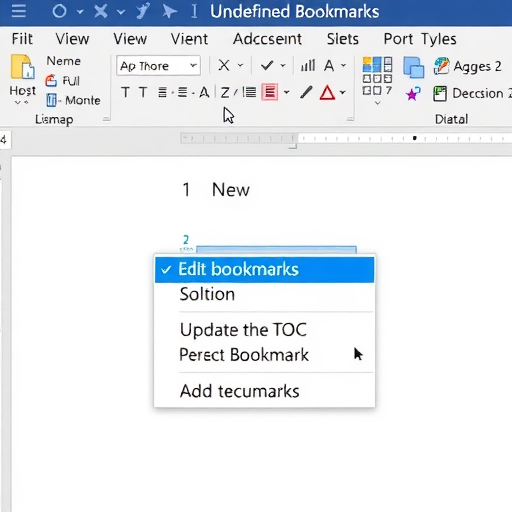
Task: Click the letter A icon next to the bars
Action: (x=329, y=65)
